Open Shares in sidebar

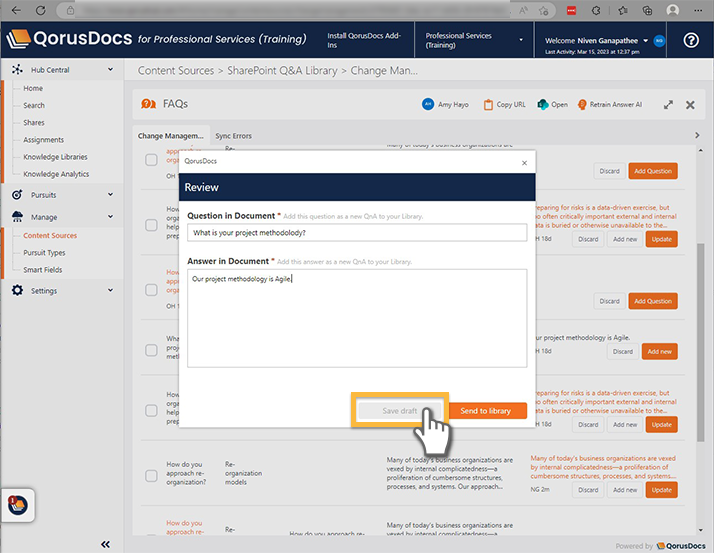pyautogui.click(x=34, y=123)
